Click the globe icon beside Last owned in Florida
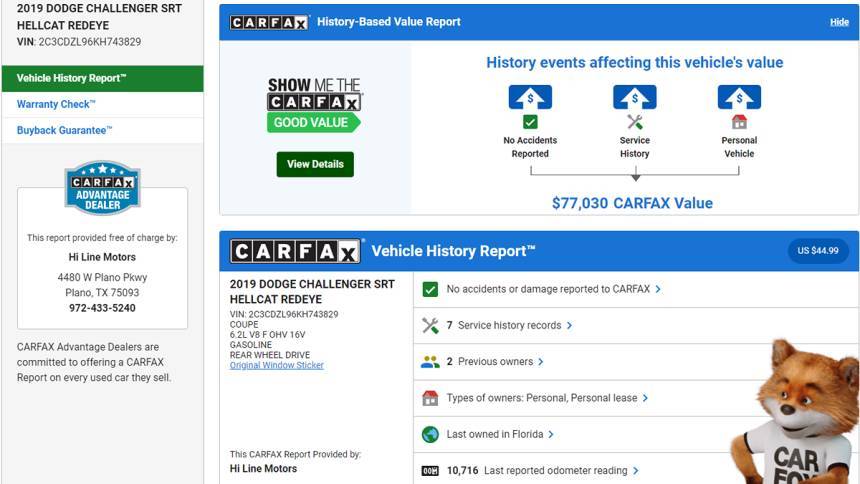The image size is (860, 484). (431, 434)
